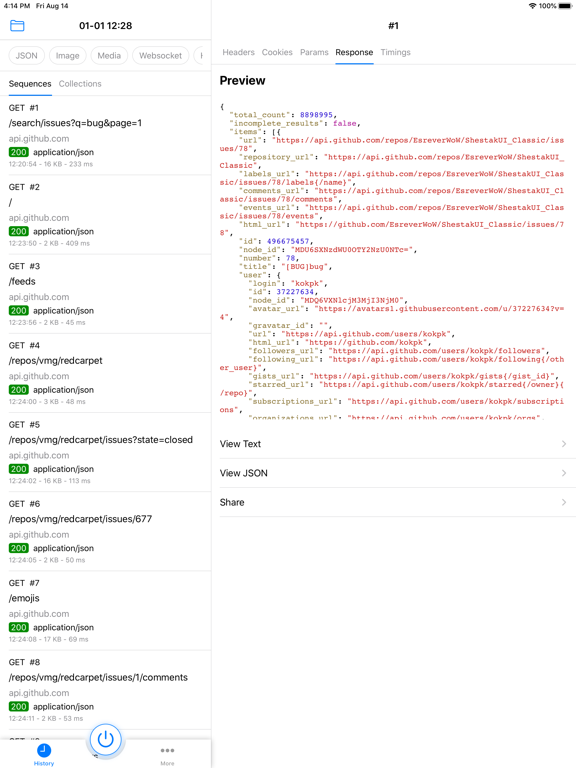Select the /emojis request
The width and height of the screenshot is (576, 768).
click(105, 611)
